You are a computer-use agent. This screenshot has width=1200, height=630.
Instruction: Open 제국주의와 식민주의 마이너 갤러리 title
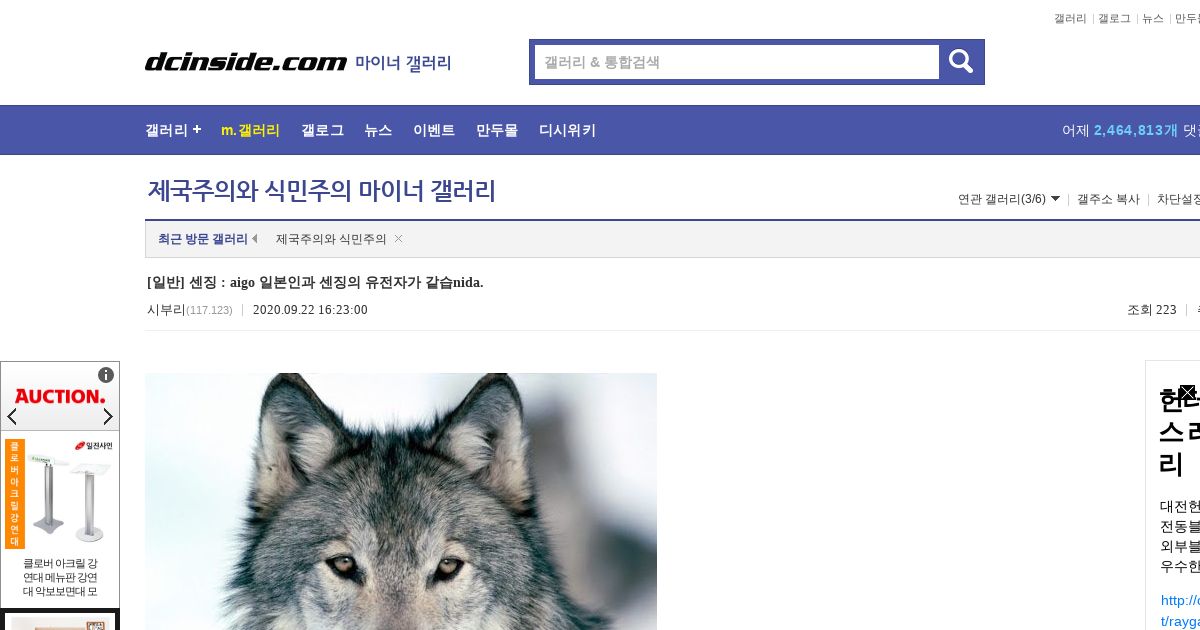point(322,191)
